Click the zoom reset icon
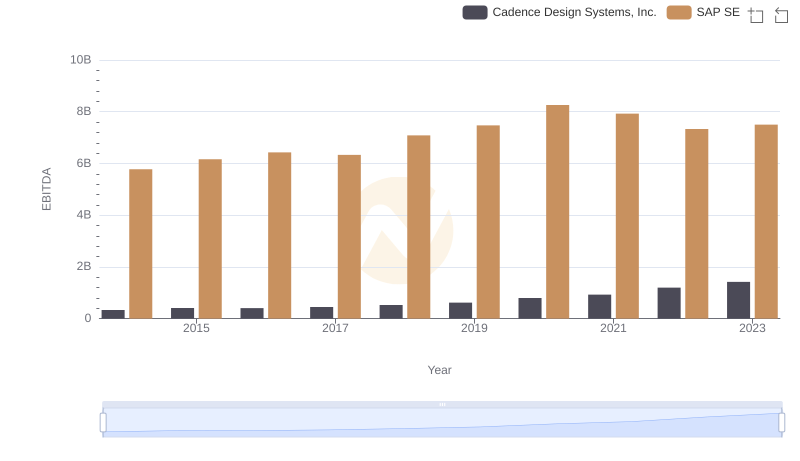Image resolution: width=800 pixels, height=461 pixels. tap(781, 15)
